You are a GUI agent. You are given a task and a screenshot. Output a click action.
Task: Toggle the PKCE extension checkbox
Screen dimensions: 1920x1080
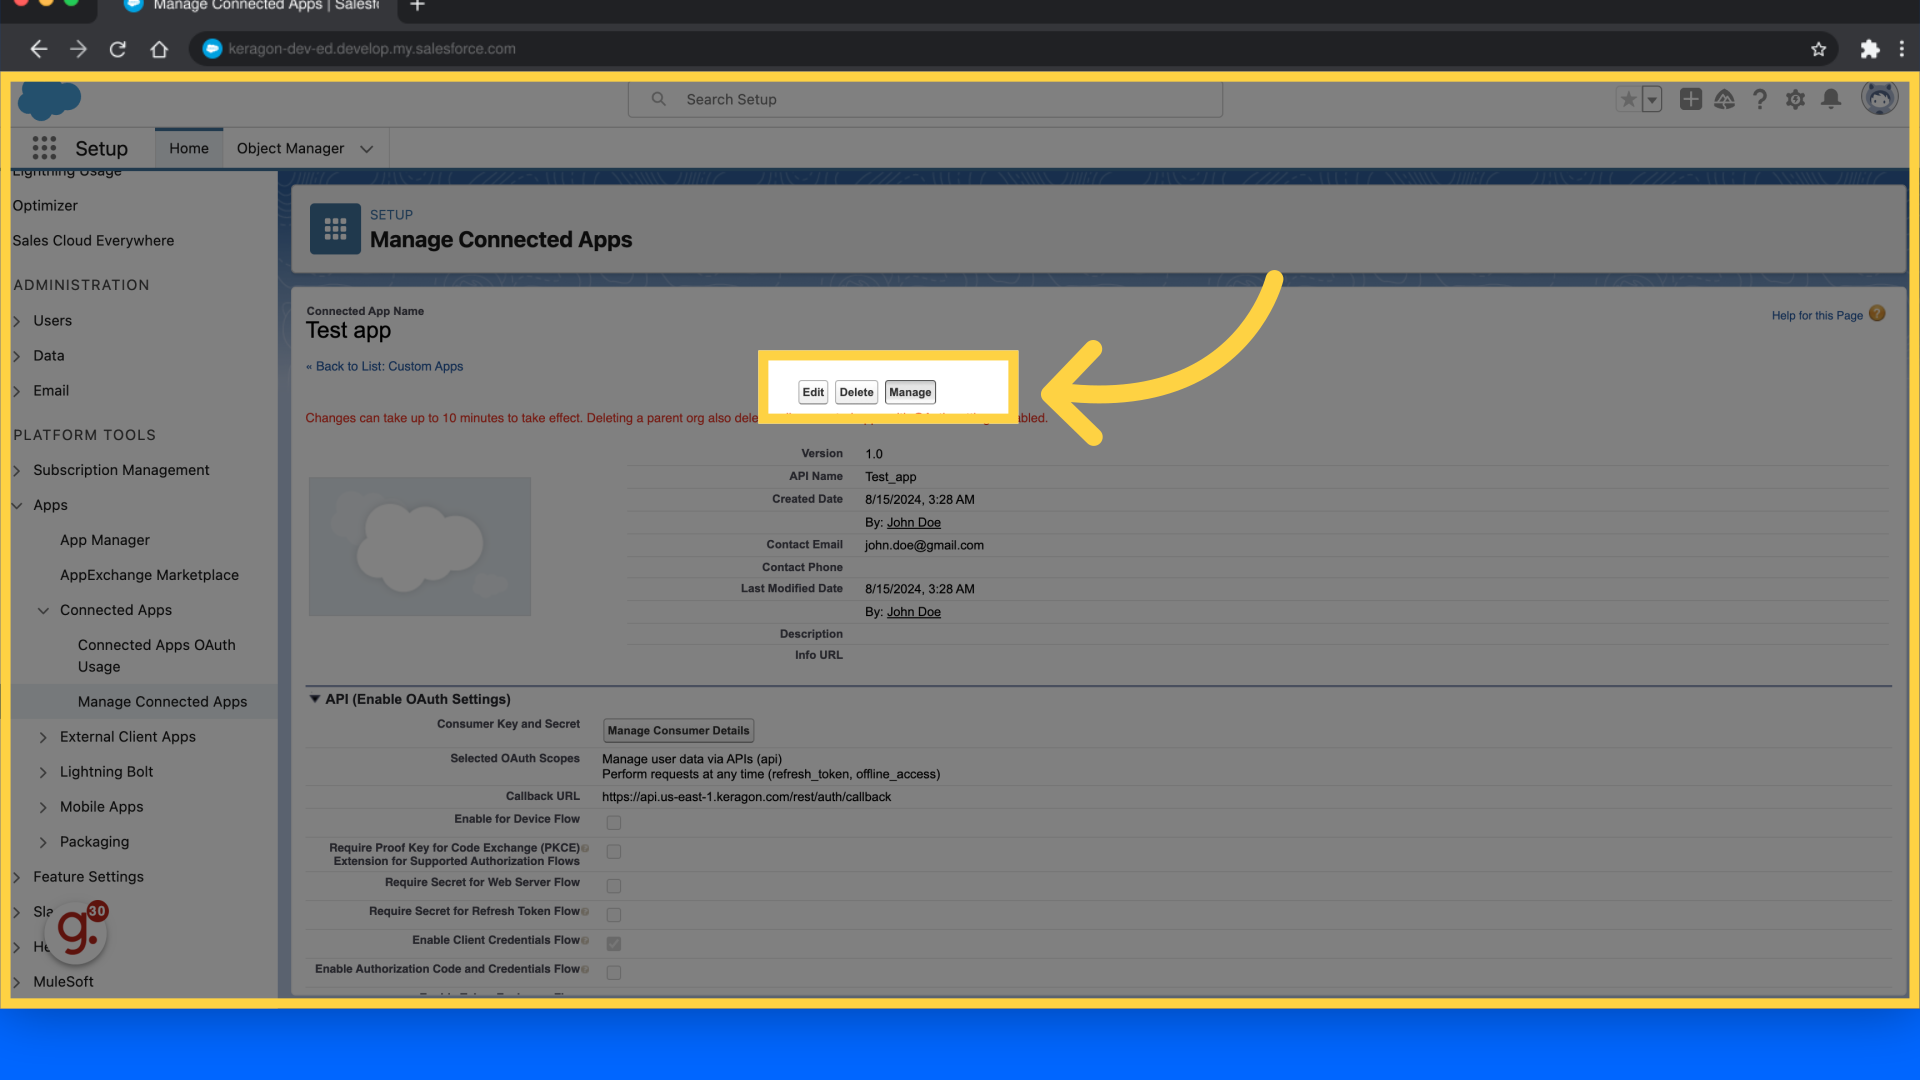coord(614,852)
